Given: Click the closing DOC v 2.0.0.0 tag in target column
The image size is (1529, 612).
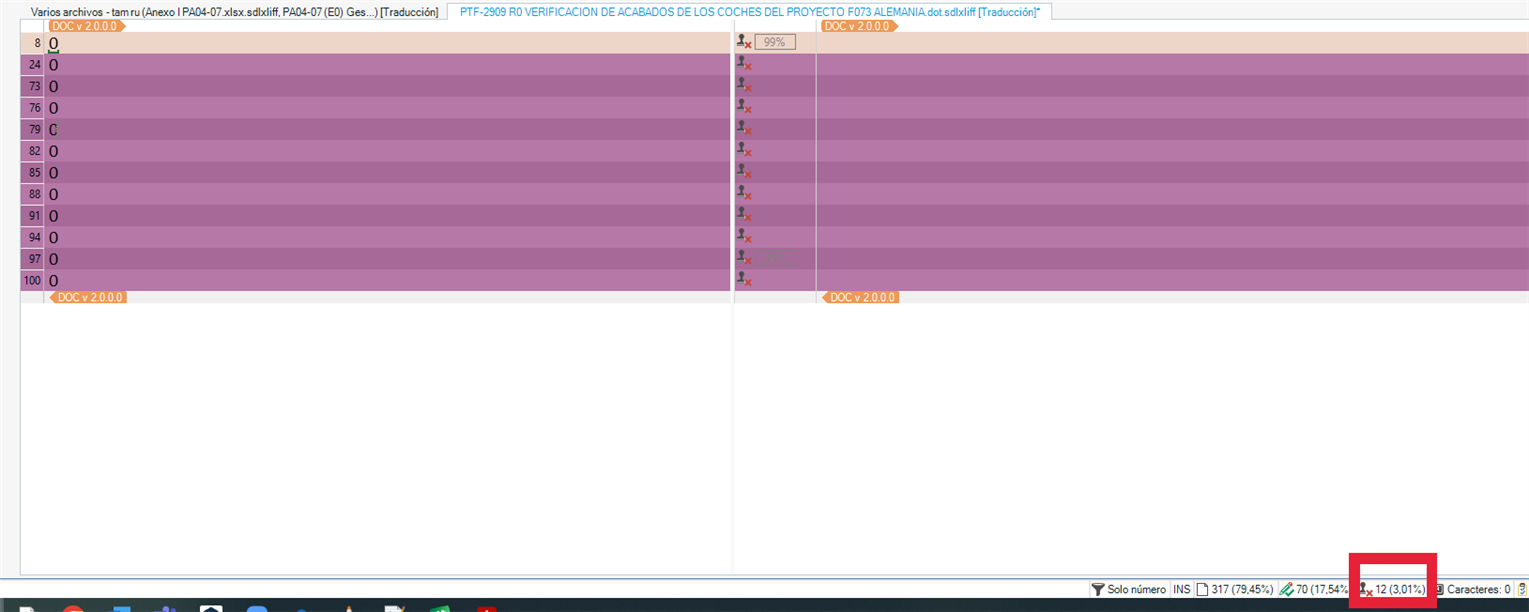Looking at the screenshot, I should (x=860, y=297).
